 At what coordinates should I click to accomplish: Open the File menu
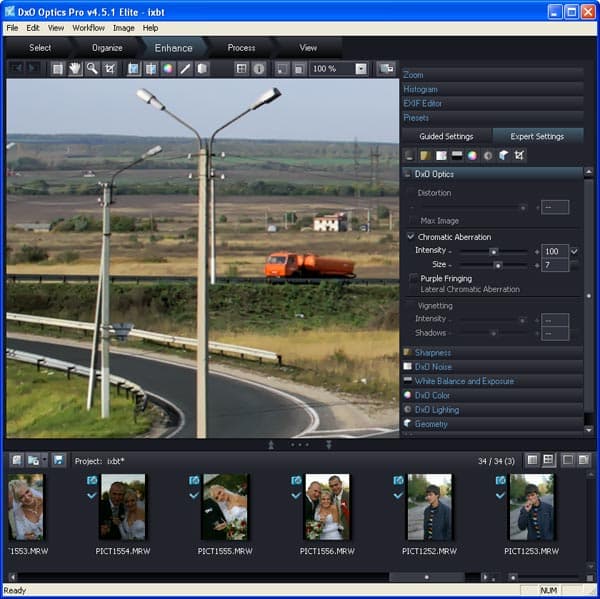(12, 28)
